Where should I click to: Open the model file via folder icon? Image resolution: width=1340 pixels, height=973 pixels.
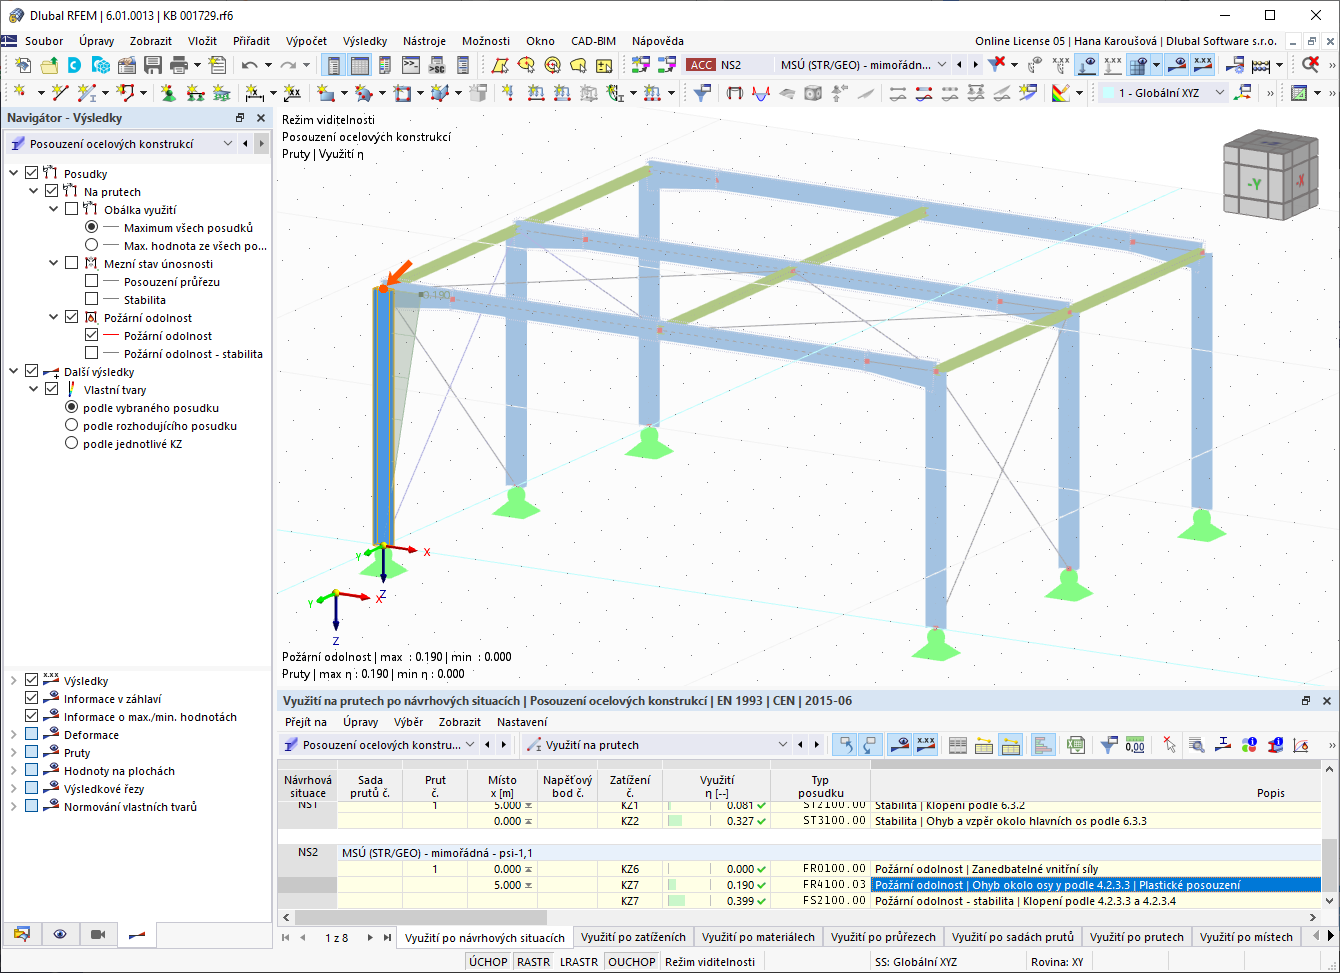(49, 65)
